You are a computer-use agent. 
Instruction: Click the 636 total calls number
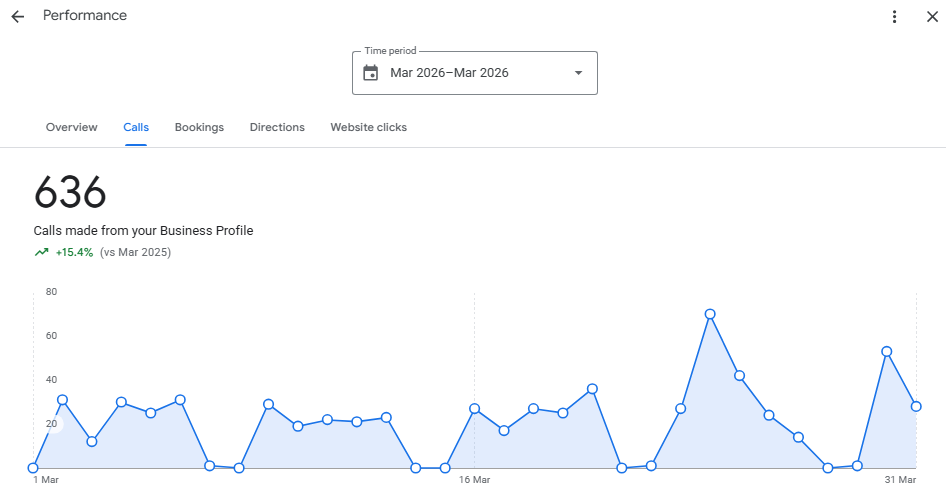coord(70,192)
